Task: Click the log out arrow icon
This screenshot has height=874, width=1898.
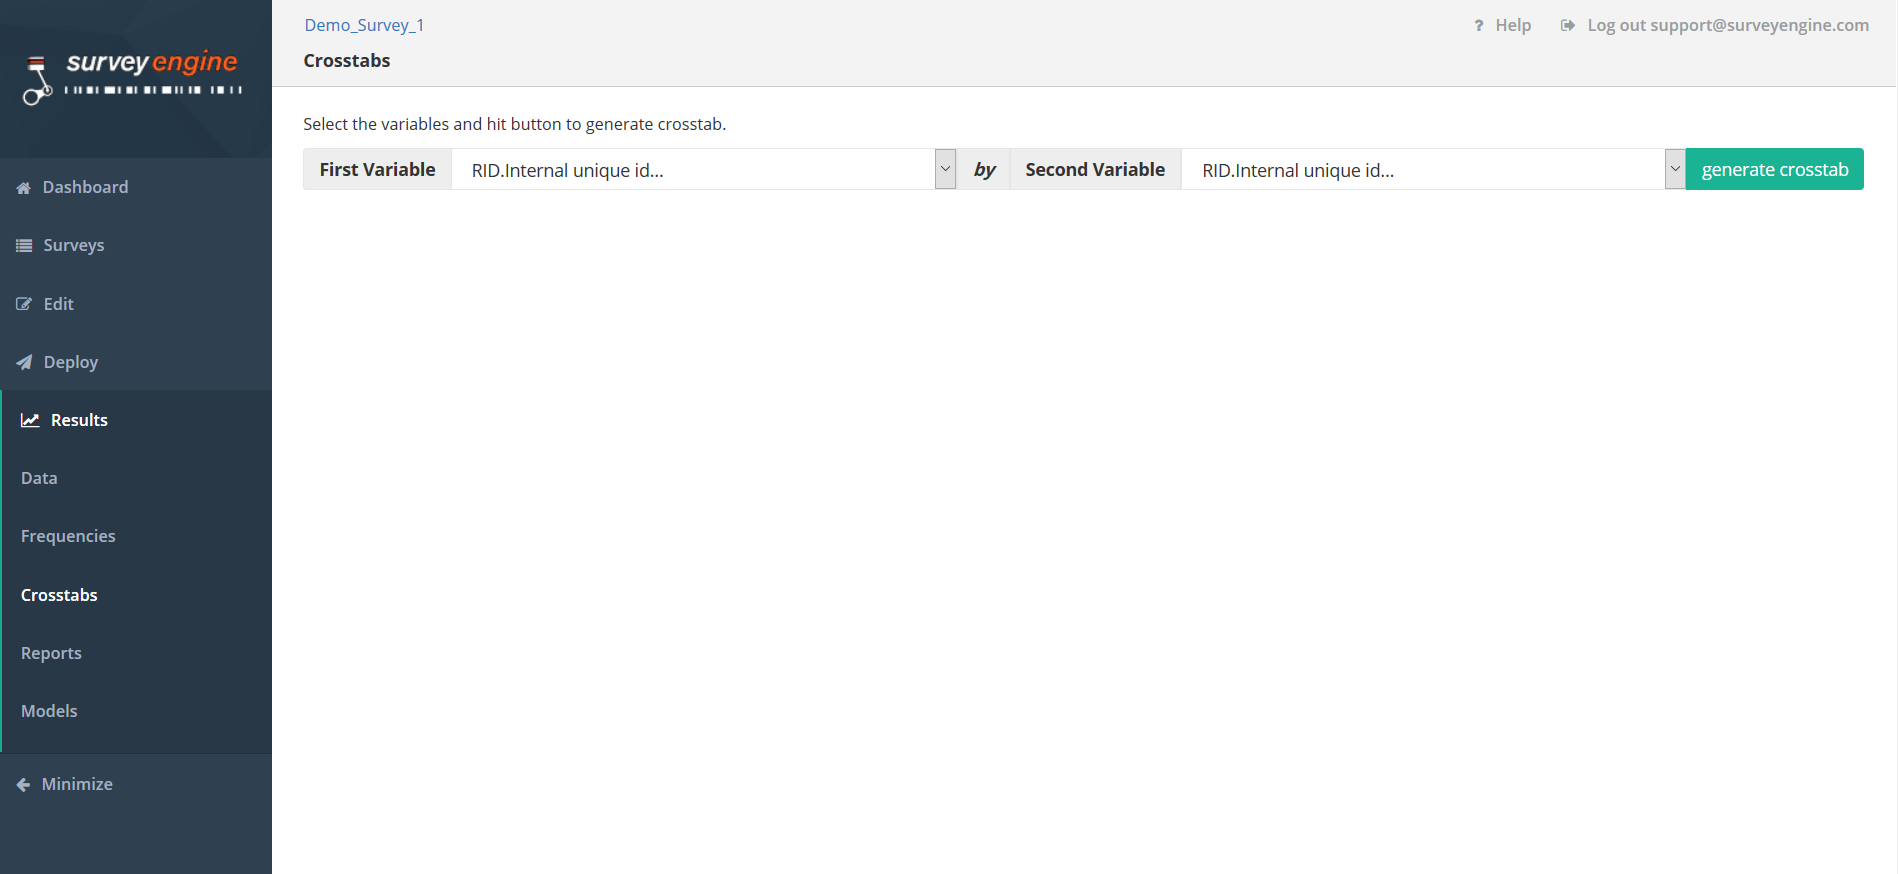Action: pos(1567,26)
